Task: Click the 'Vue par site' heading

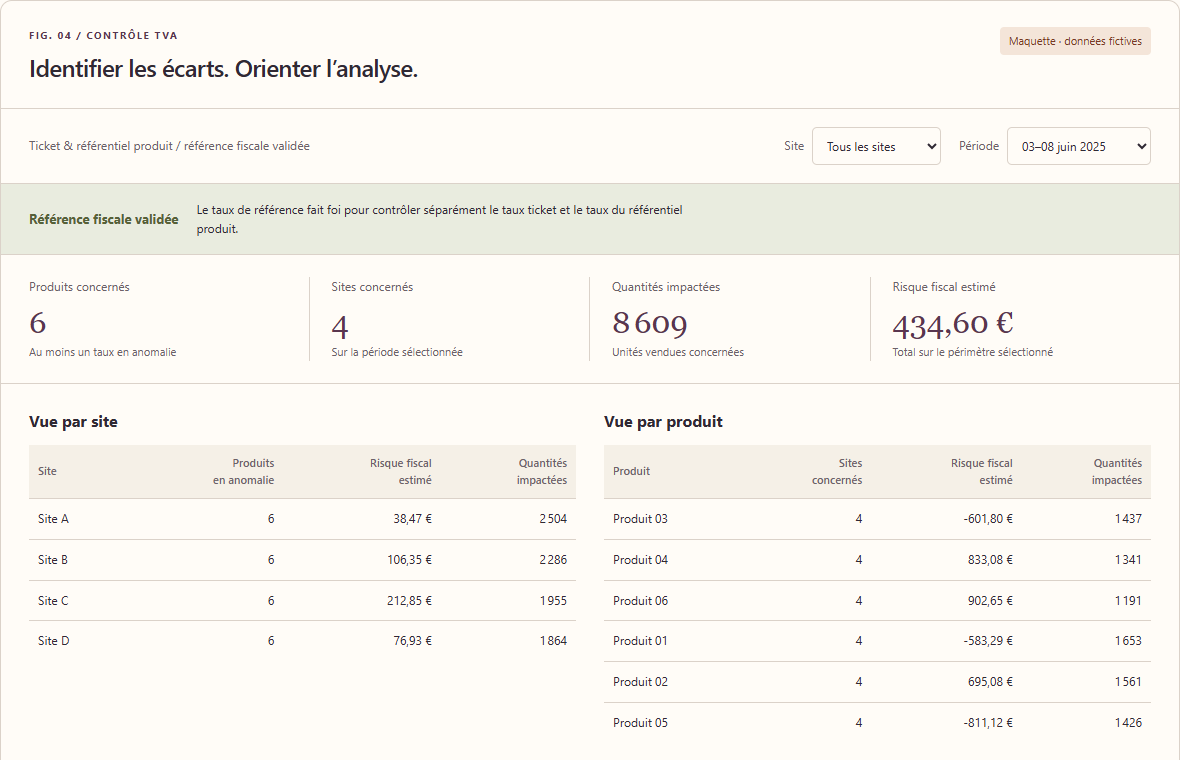Action: (x=73, y=421)
